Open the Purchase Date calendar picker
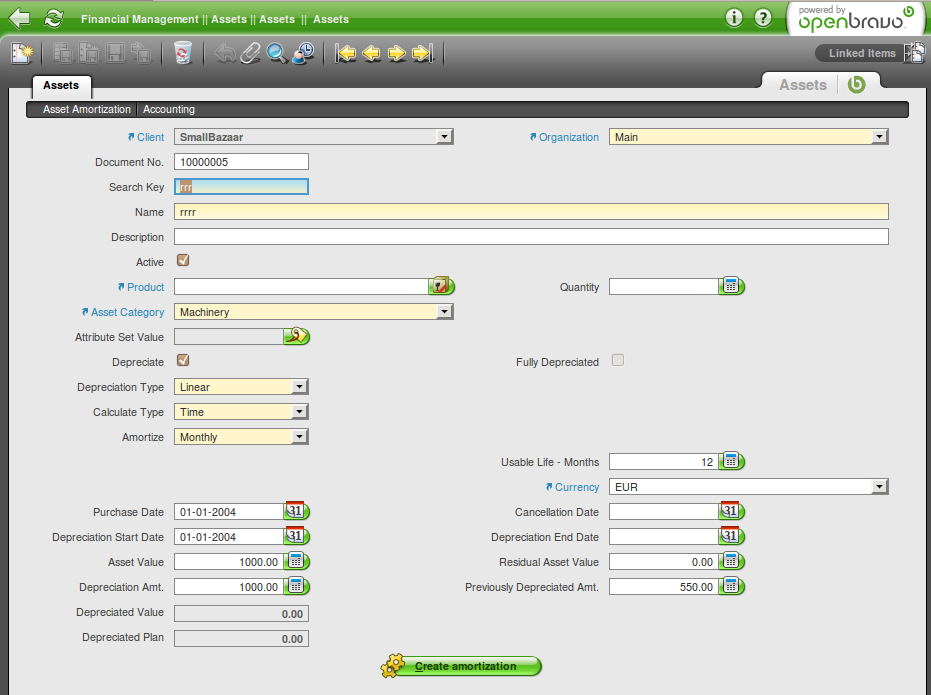The width and height of the screenshot is (931, 695). click(296, 512)
